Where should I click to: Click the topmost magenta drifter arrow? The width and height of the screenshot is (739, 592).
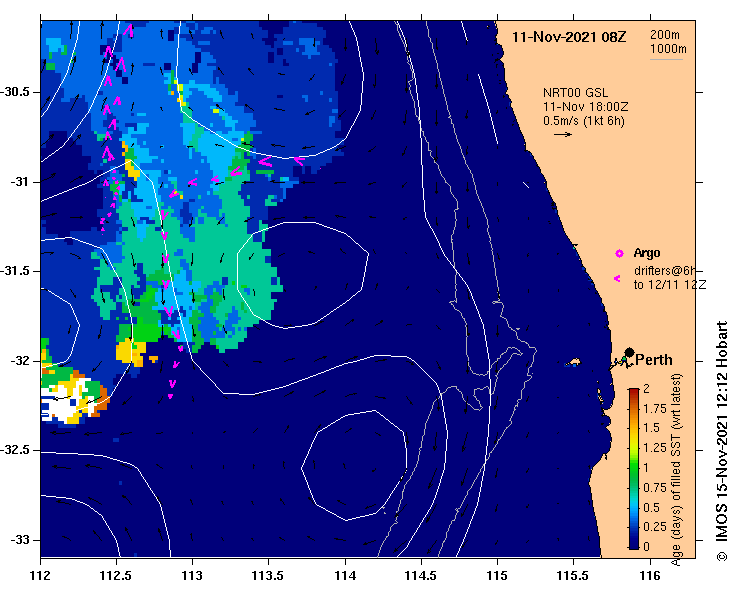[x=129, y=31]
